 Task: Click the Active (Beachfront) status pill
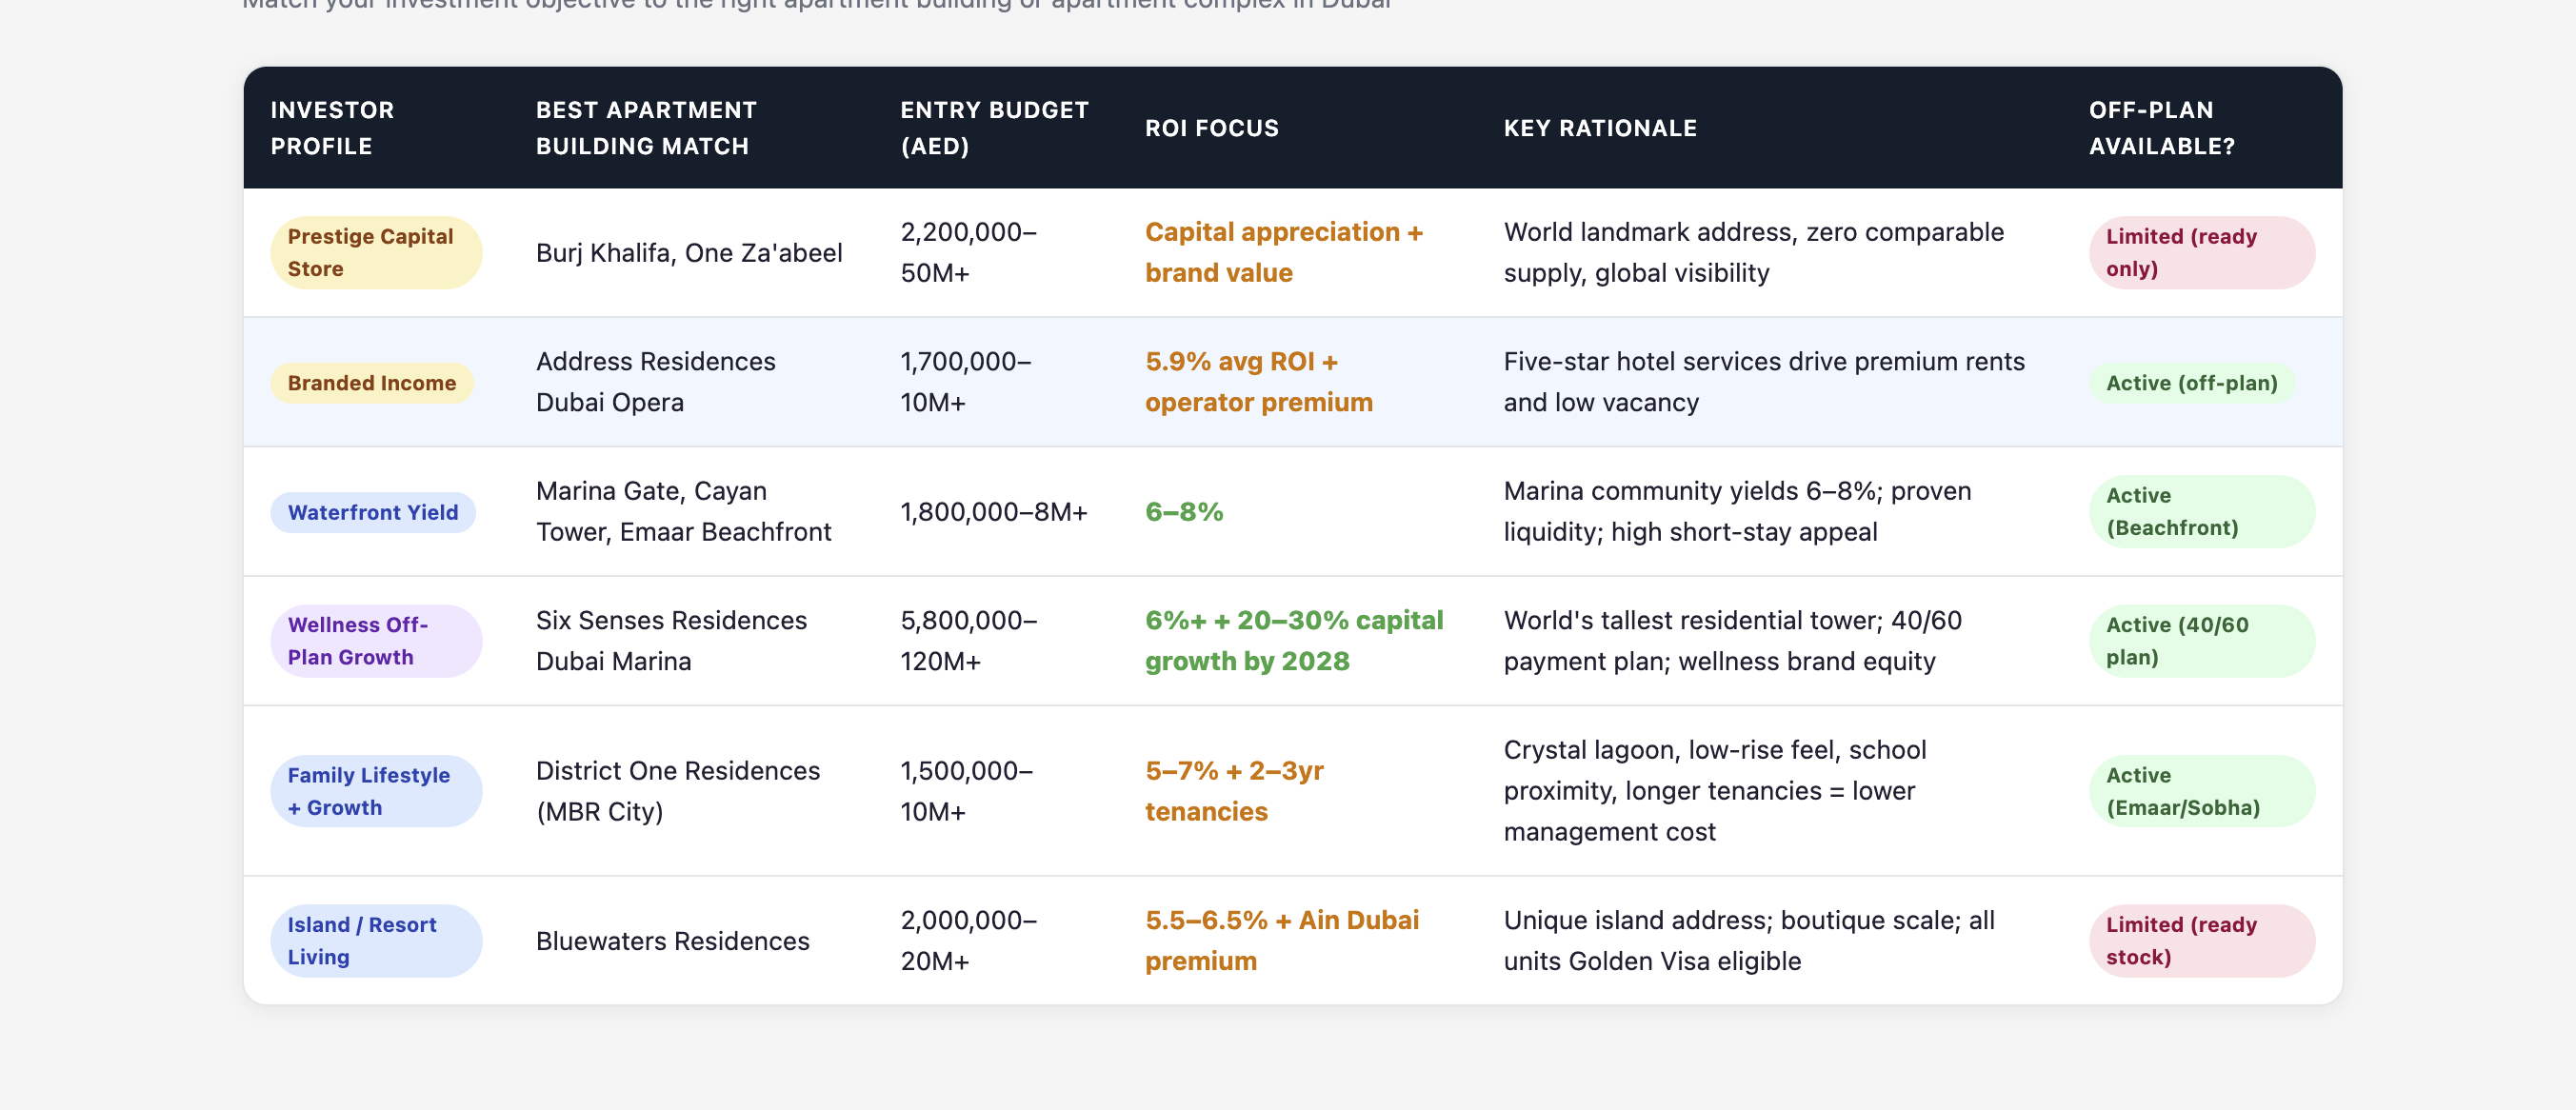(x=2200, y=512)
